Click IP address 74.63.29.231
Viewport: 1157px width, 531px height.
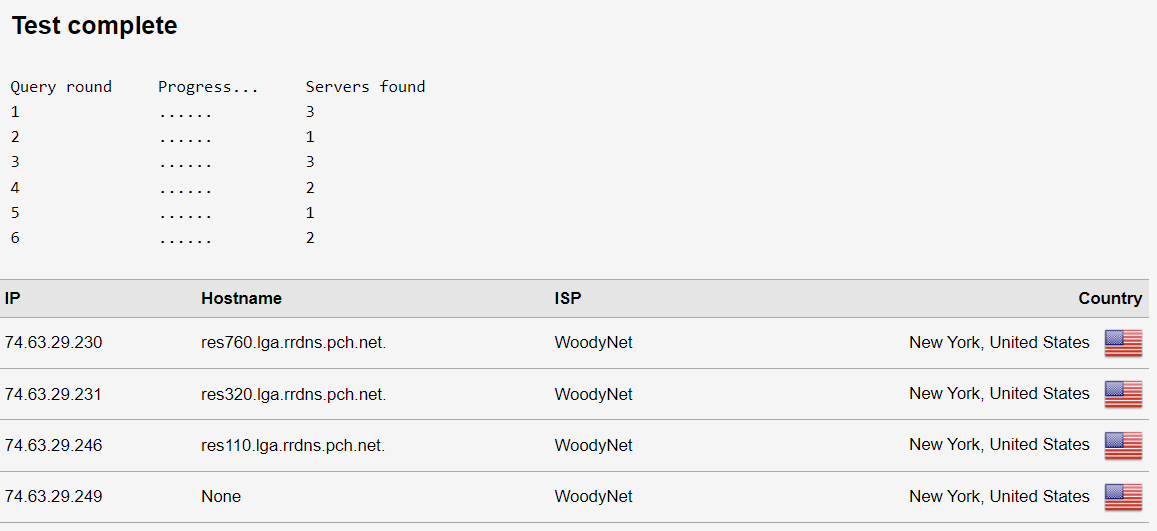(53, 395)
